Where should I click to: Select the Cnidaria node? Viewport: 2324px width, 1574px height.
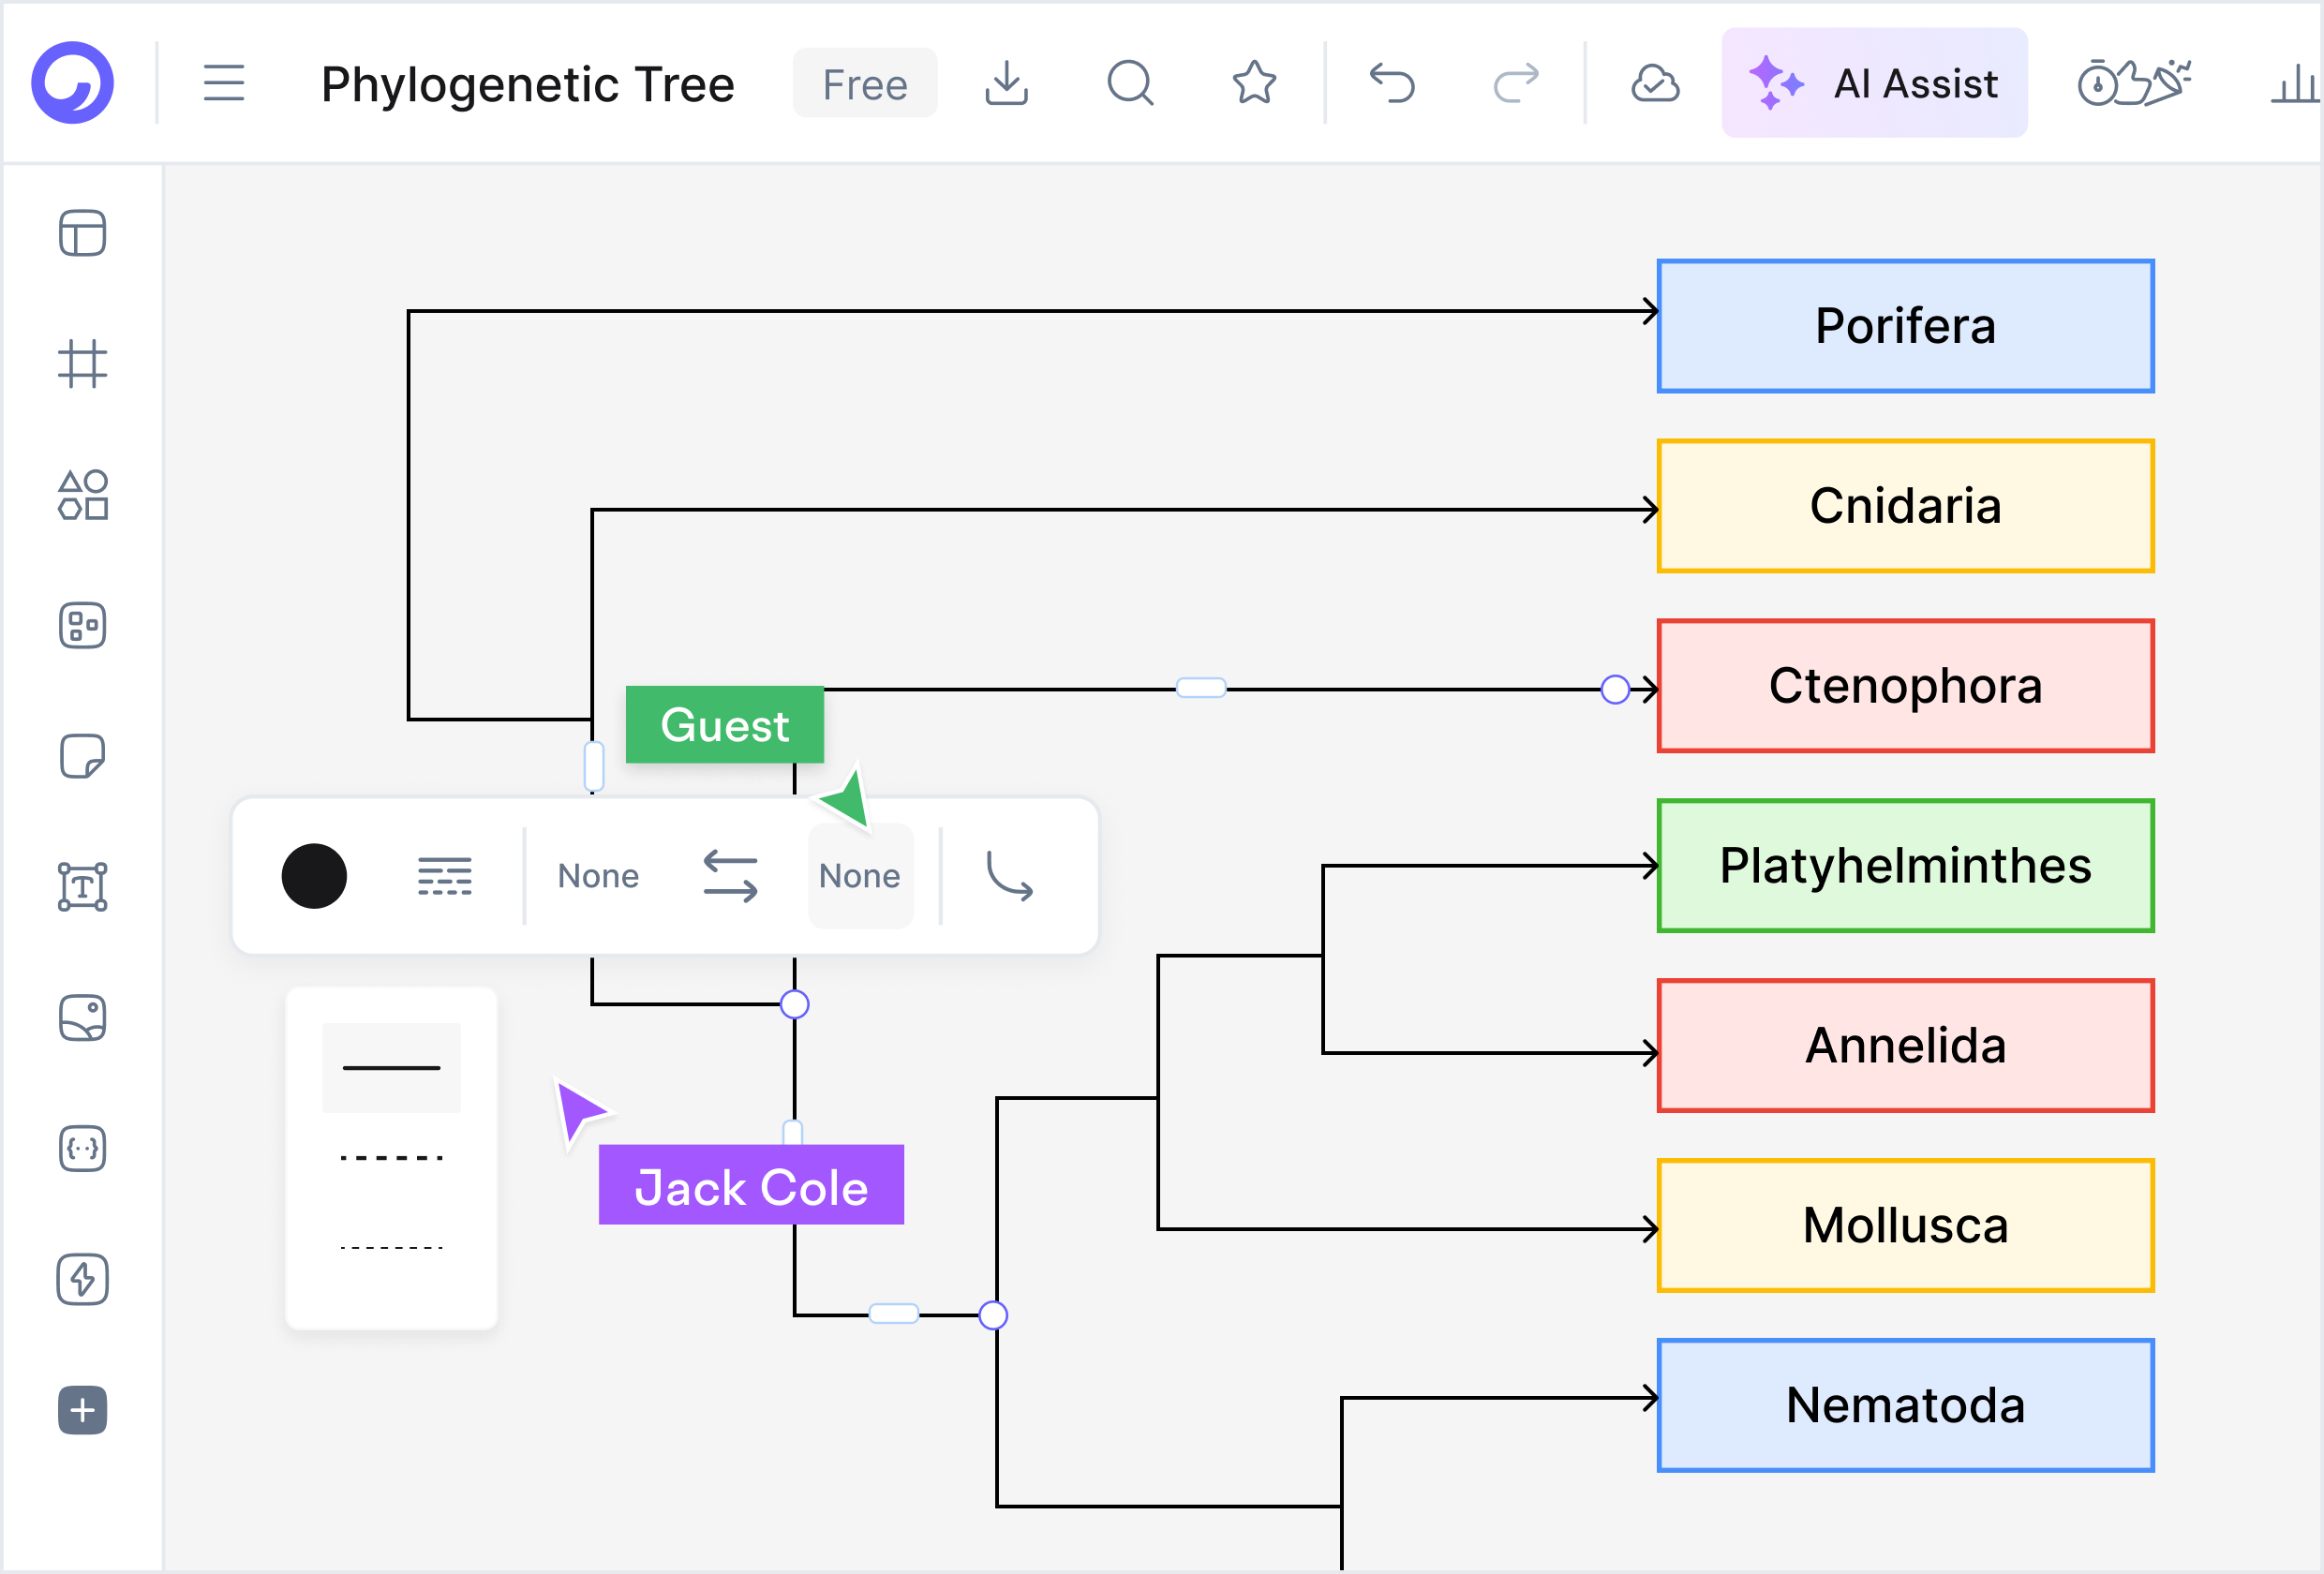pos(1905,506)
